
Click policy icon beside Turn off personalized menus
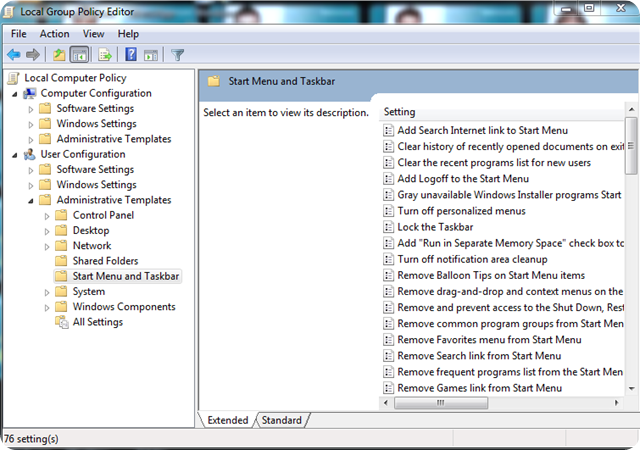(388, 211)
